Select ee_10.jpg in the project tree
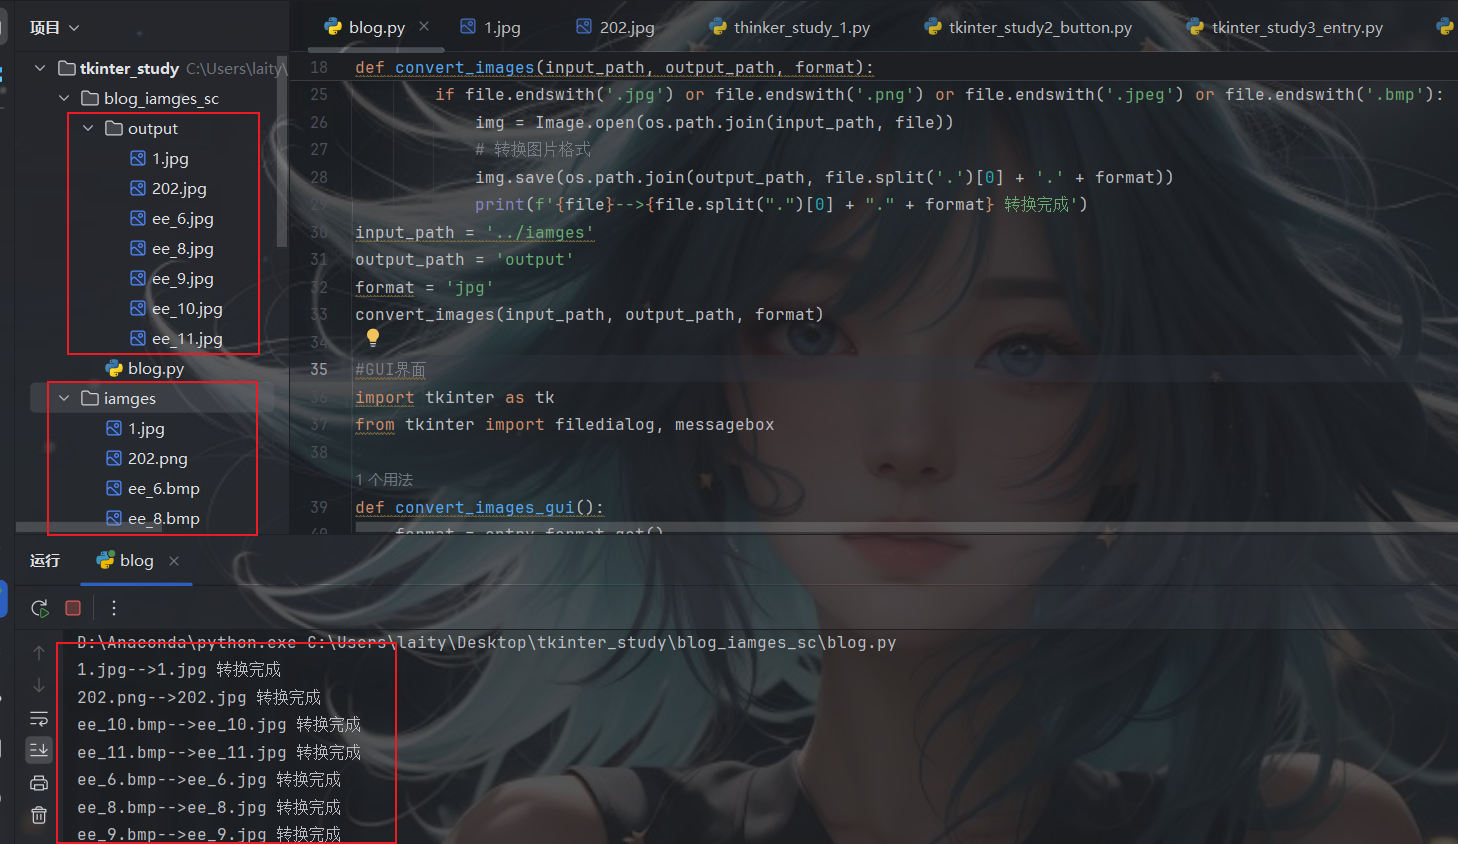The height and width of the screenshot is (844, 1458). click(x=187, y=308)
